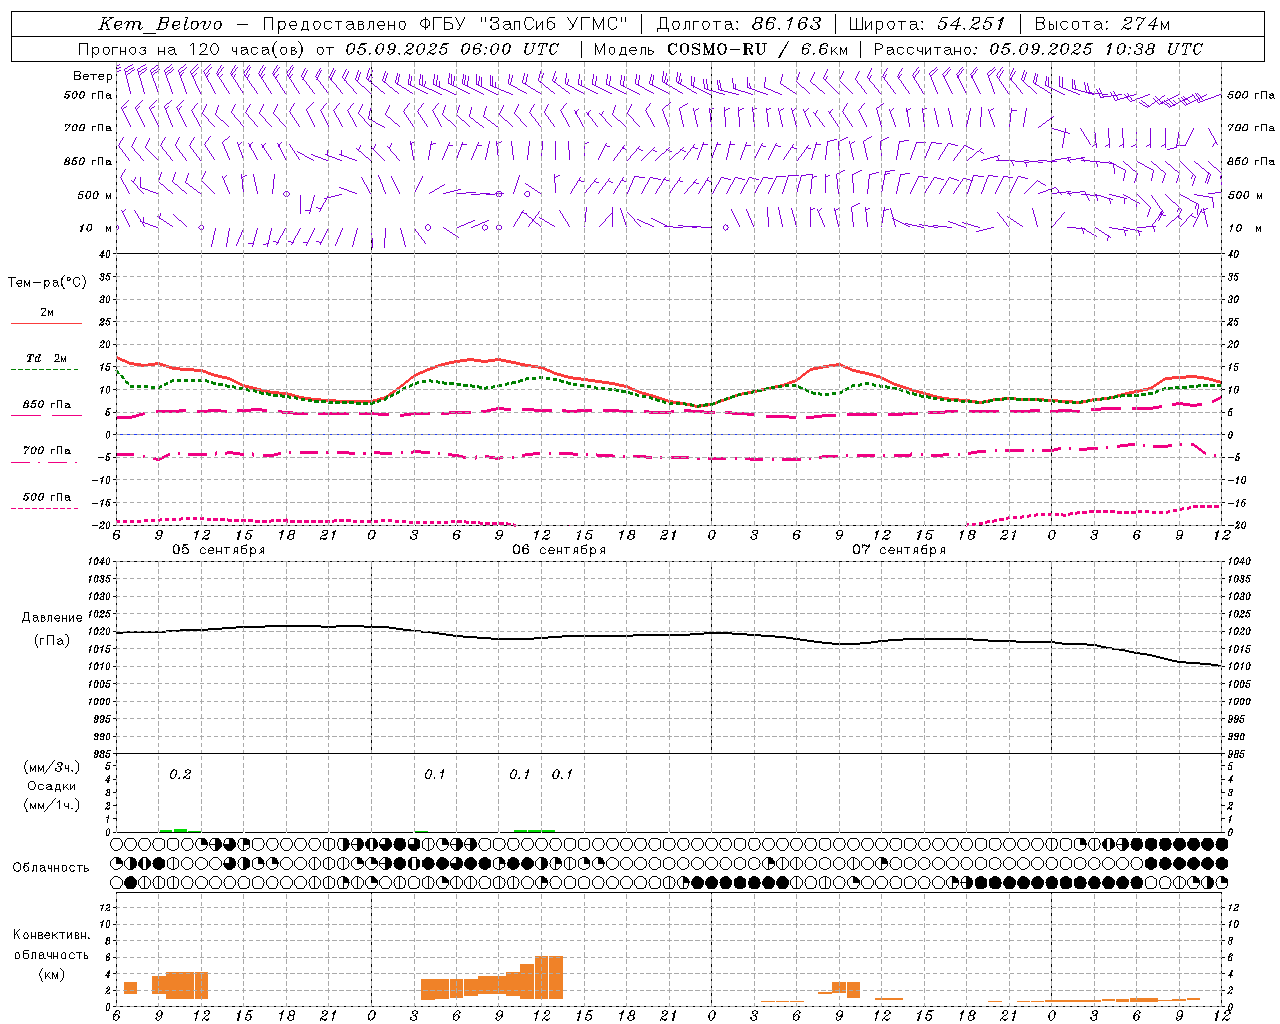Click the '06 сентября' date label
This screenshot has height=1024, width=1280.
pyautogui.click(x=559, y=550)
